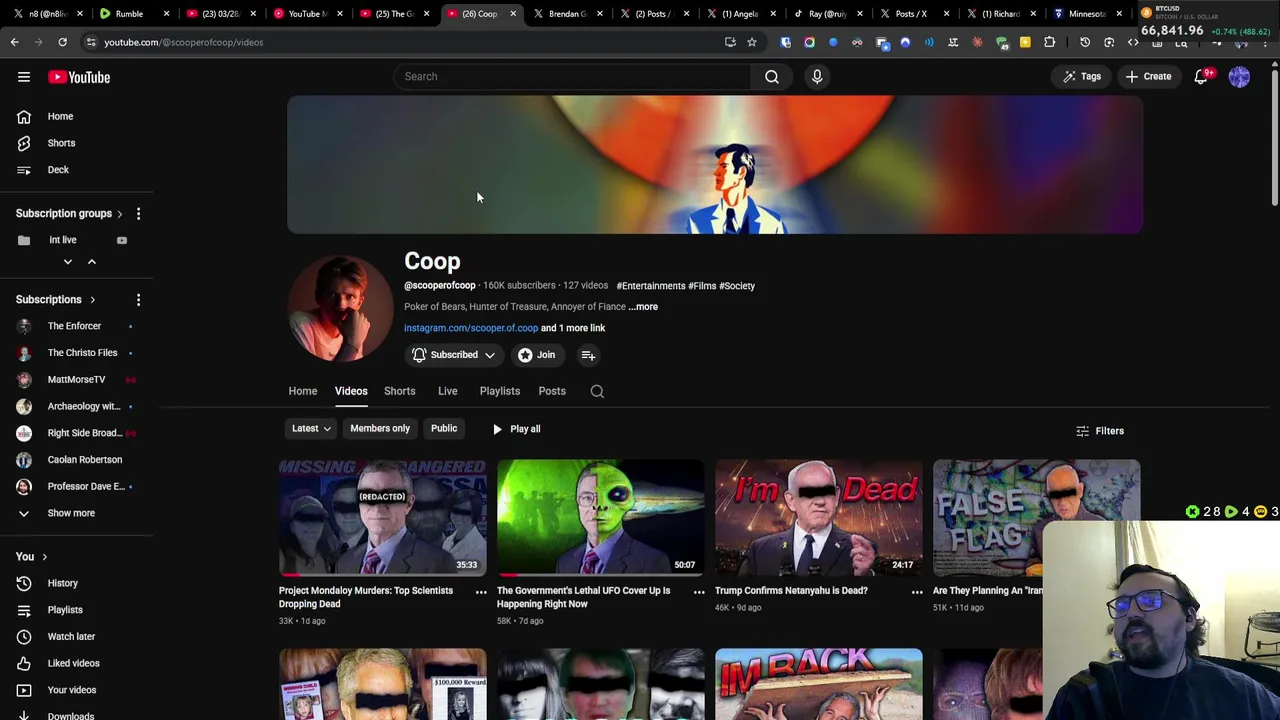Click the Join membership button
This screenshot has width=1280, height=720.
[537, 355]
